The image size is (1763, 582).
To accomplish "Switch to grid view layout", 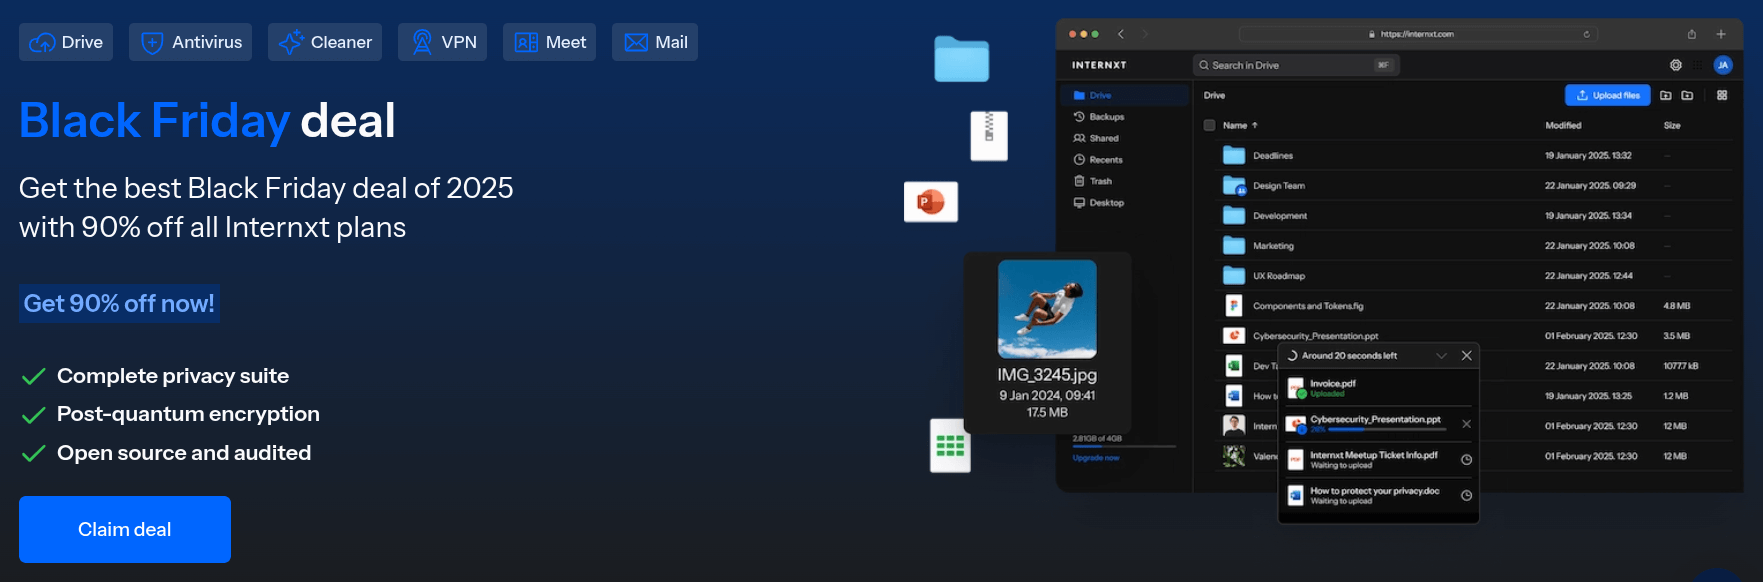I will (1722, 95).
